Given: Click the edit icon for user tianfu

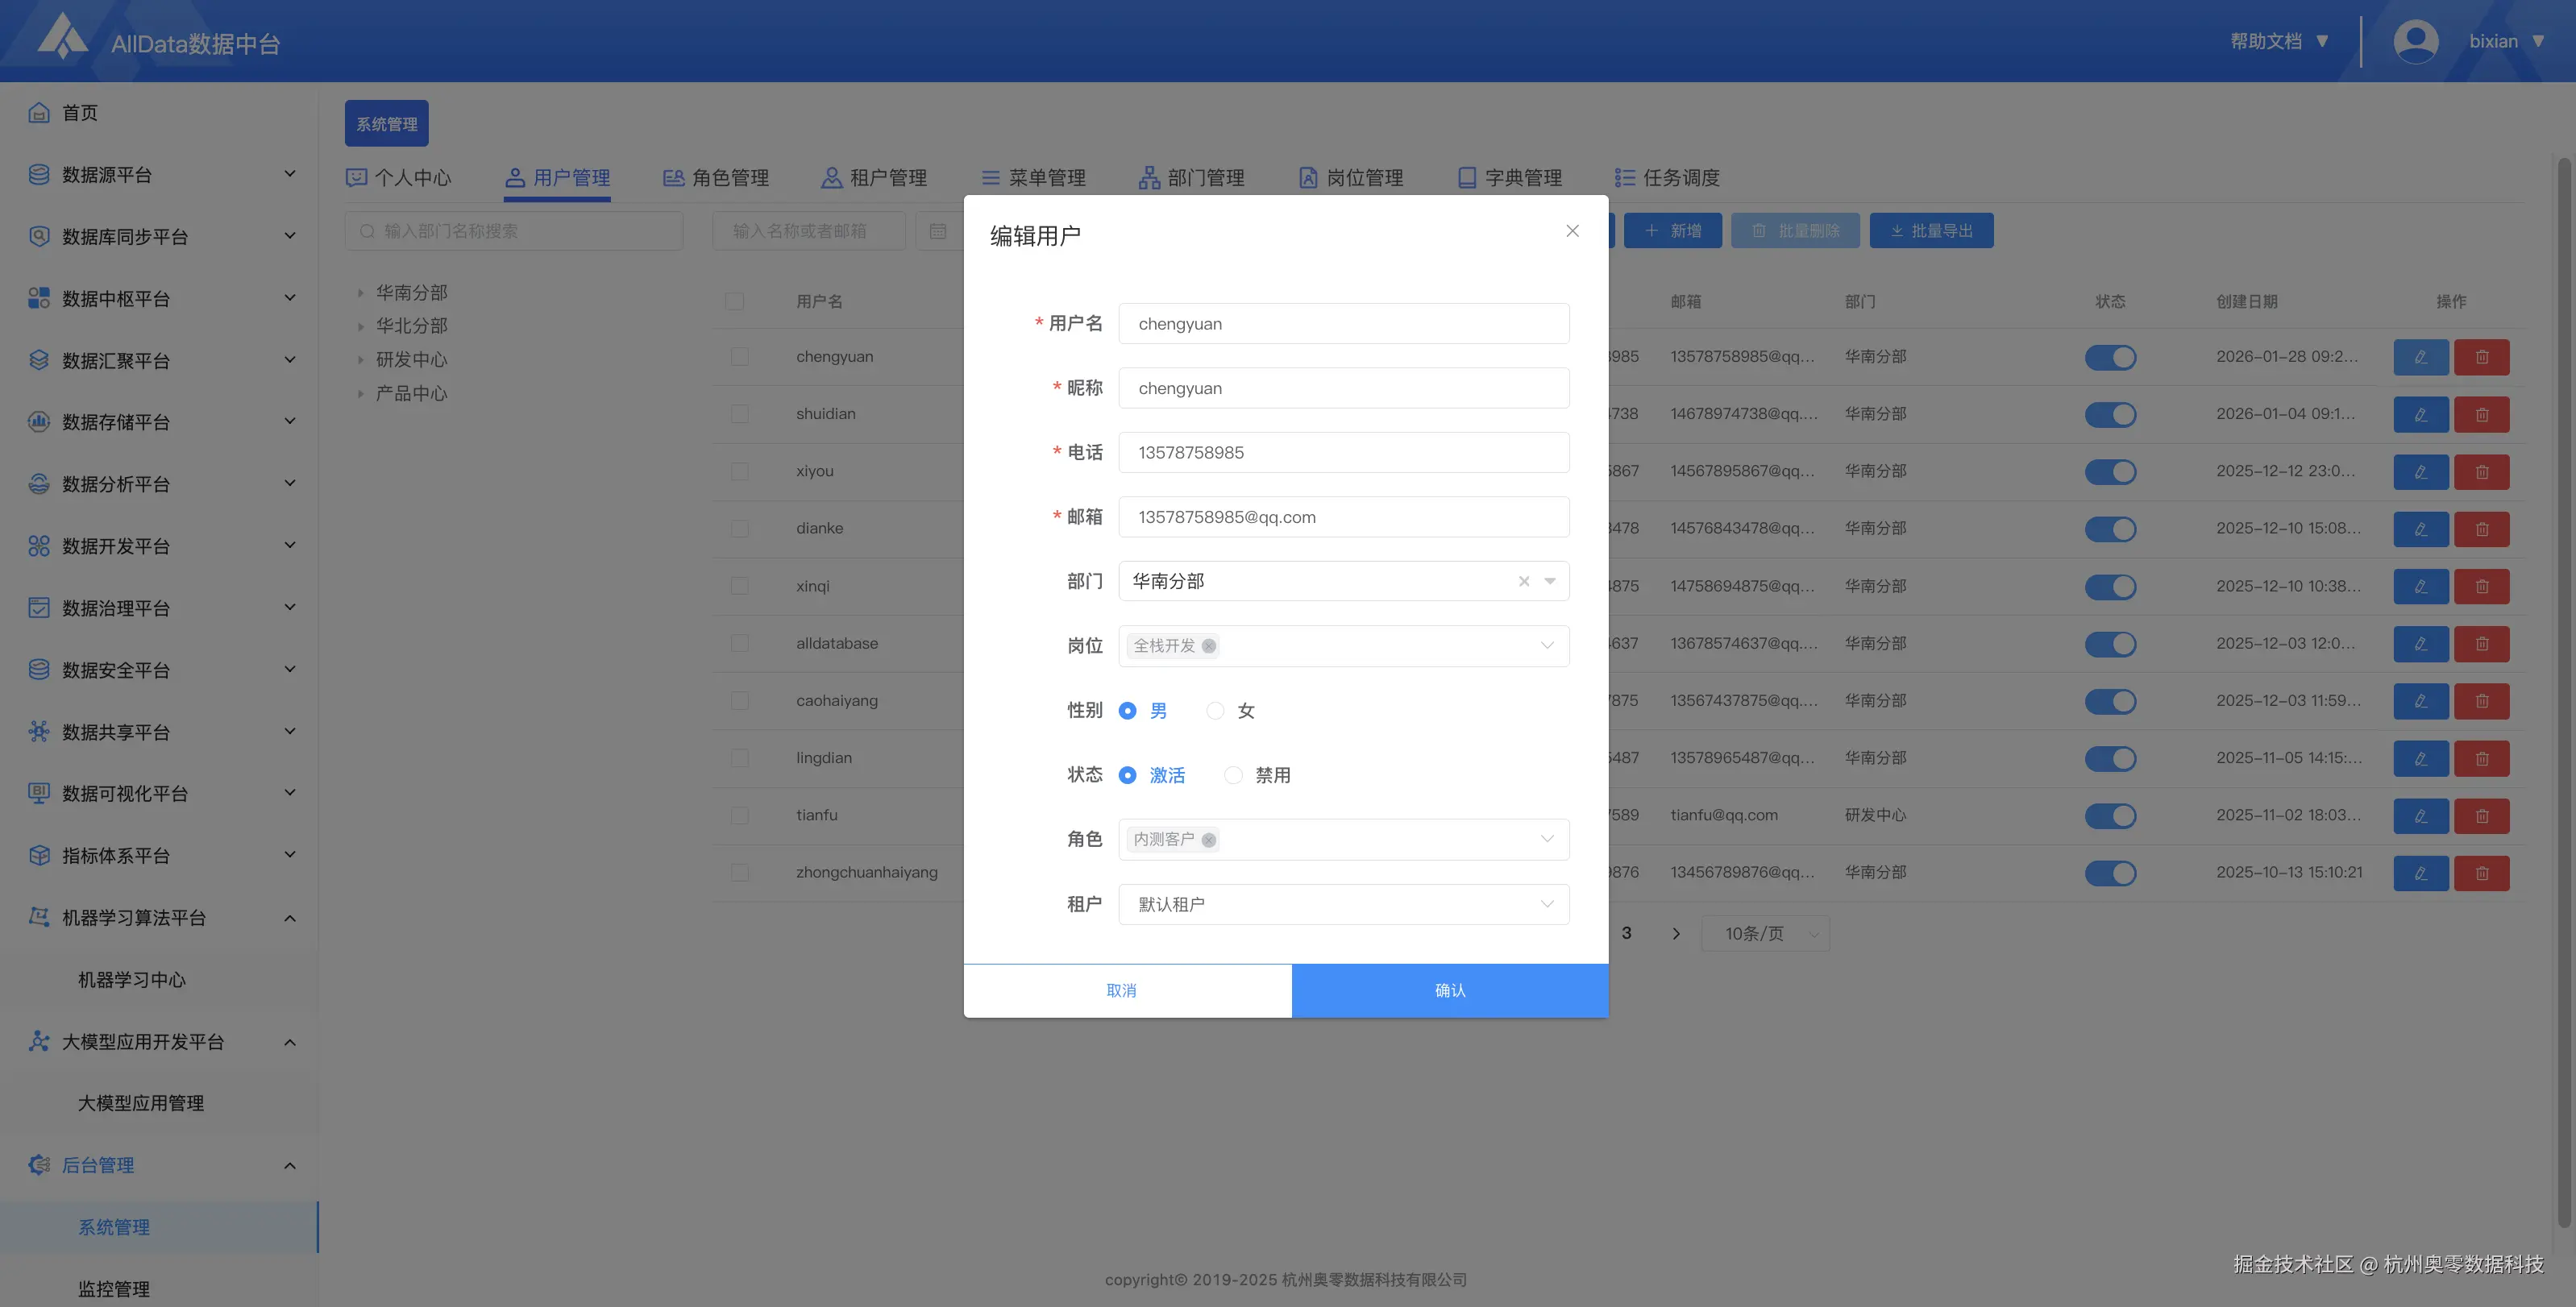Looking at the screenshot, I should pos(2420,816).
